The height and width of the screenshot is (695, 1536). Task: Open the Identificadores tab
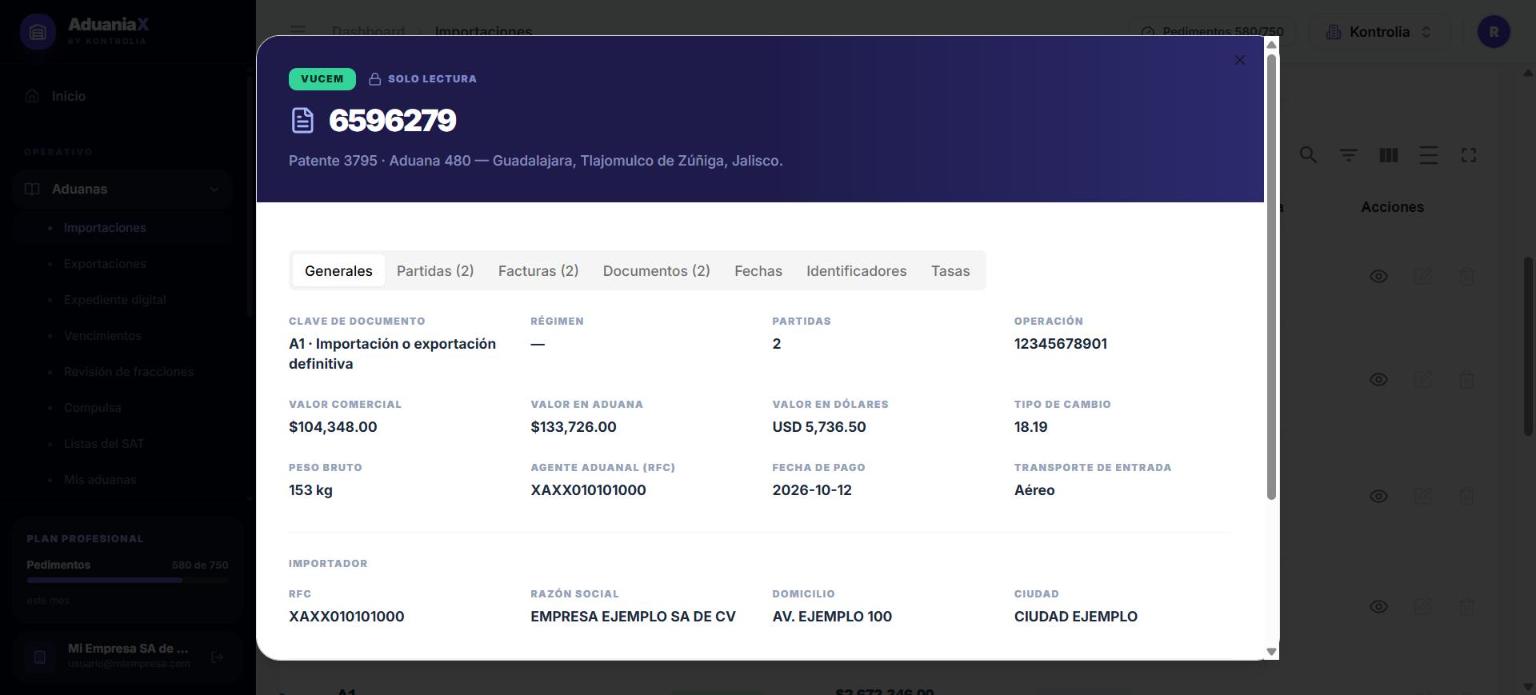coord(856,271)
